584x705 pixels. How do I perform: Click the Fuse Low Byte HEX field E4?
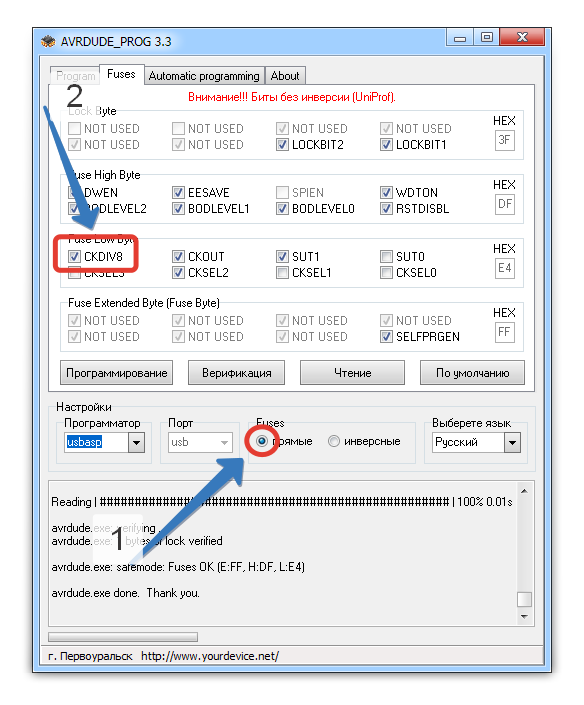pyautogui.click(x=504, y=268)
